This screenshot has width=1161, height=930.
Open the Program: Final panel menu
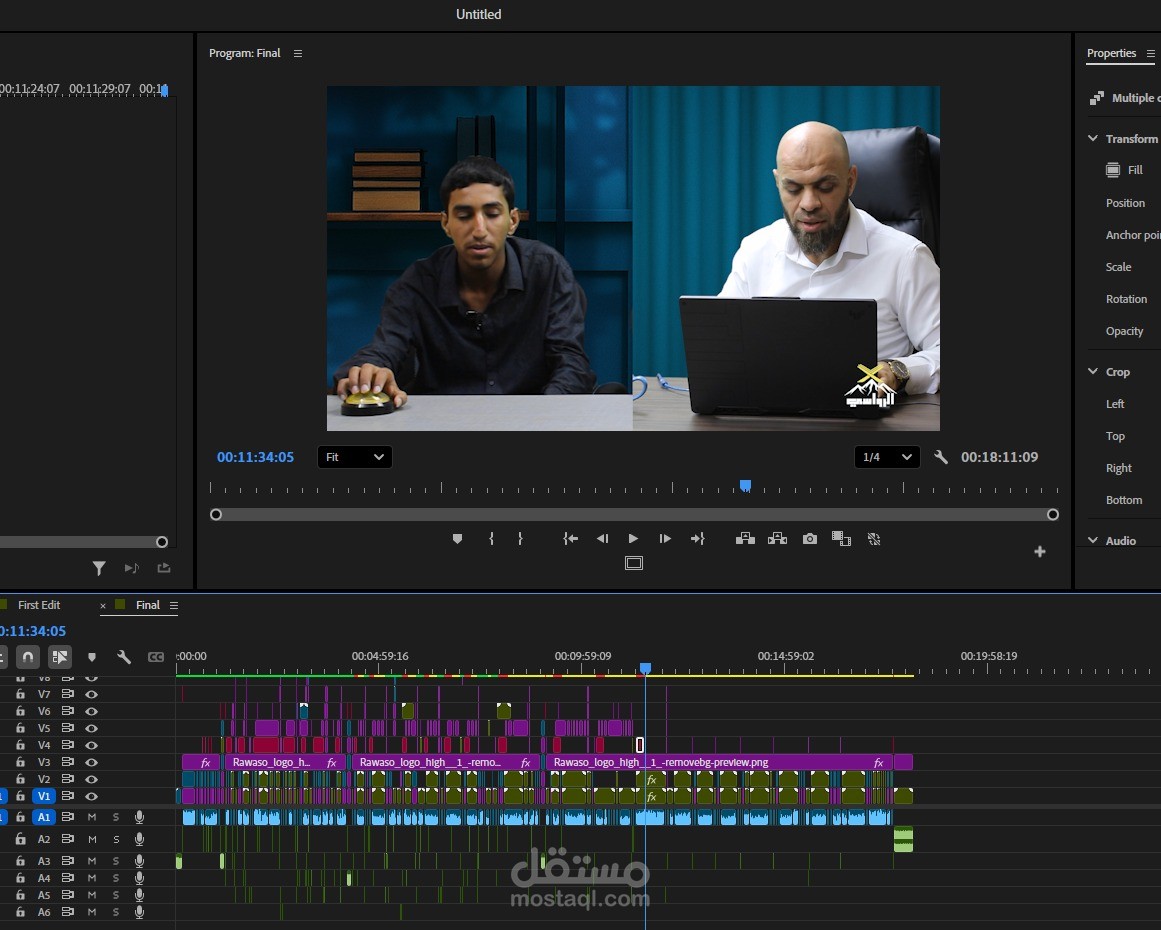(x=298, y=53)
